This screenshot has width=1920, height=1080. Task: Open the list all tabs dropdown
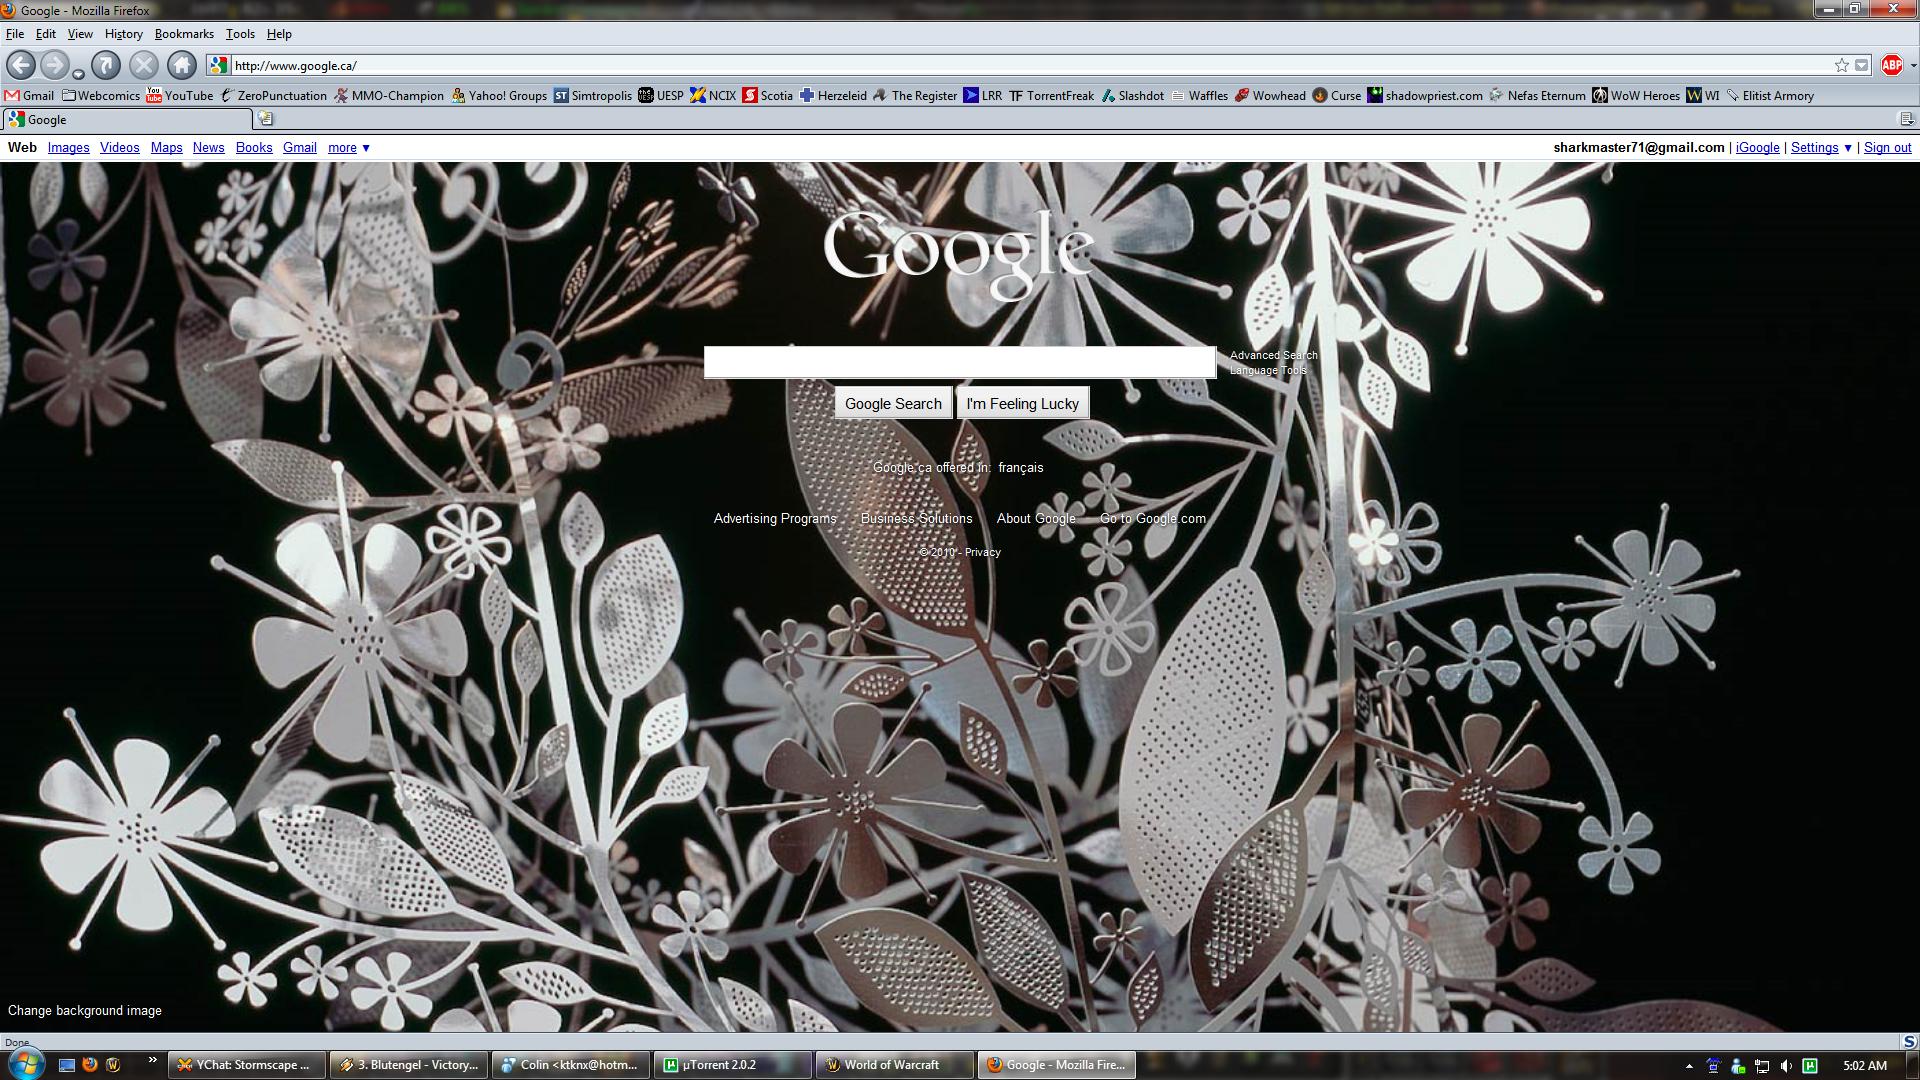pos(1906,119)
